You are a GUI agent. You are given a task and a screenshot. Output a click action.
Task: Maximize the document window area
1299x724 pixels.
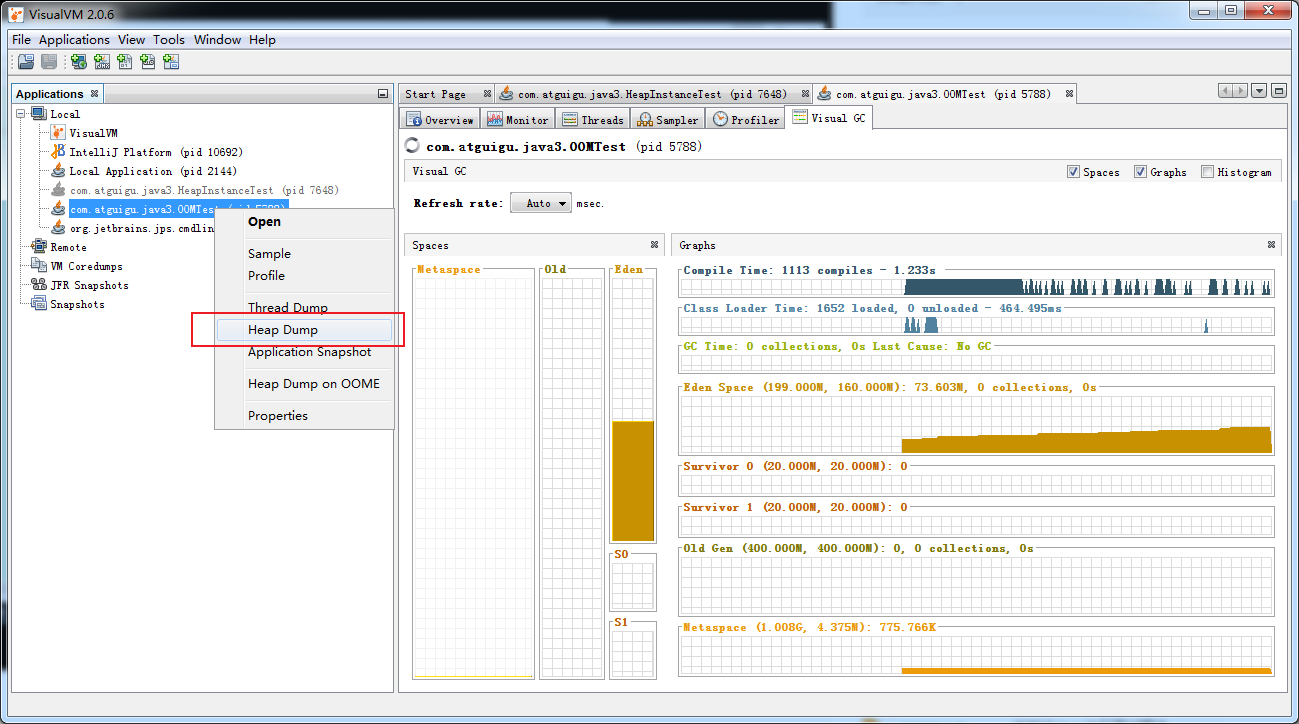point(1278,91)
